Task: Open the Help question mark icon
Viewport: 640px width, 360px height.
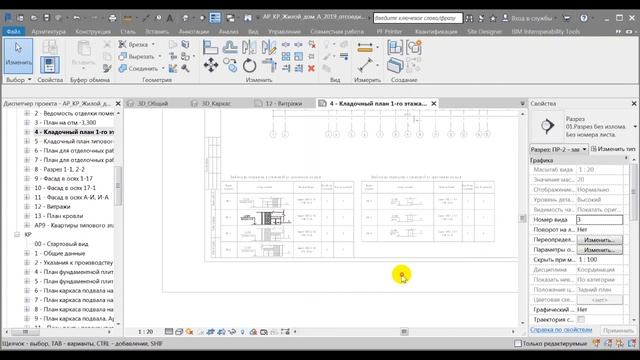Action: tap(584, 18)
